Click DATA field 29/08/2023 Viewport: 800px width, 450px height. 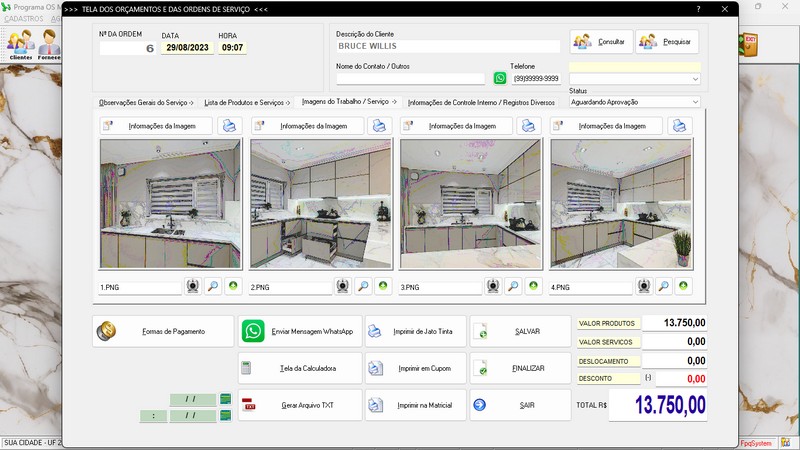(x=187, y=47)
